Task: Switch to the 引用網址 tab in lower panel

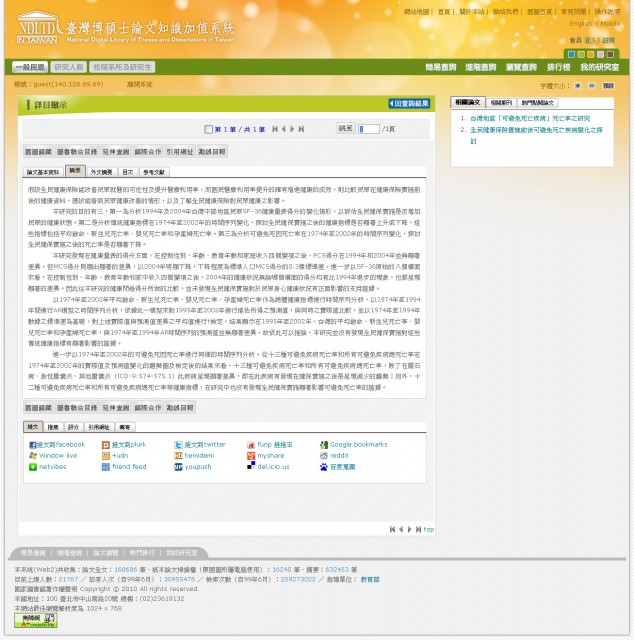Action: click(x=99, y=427)
